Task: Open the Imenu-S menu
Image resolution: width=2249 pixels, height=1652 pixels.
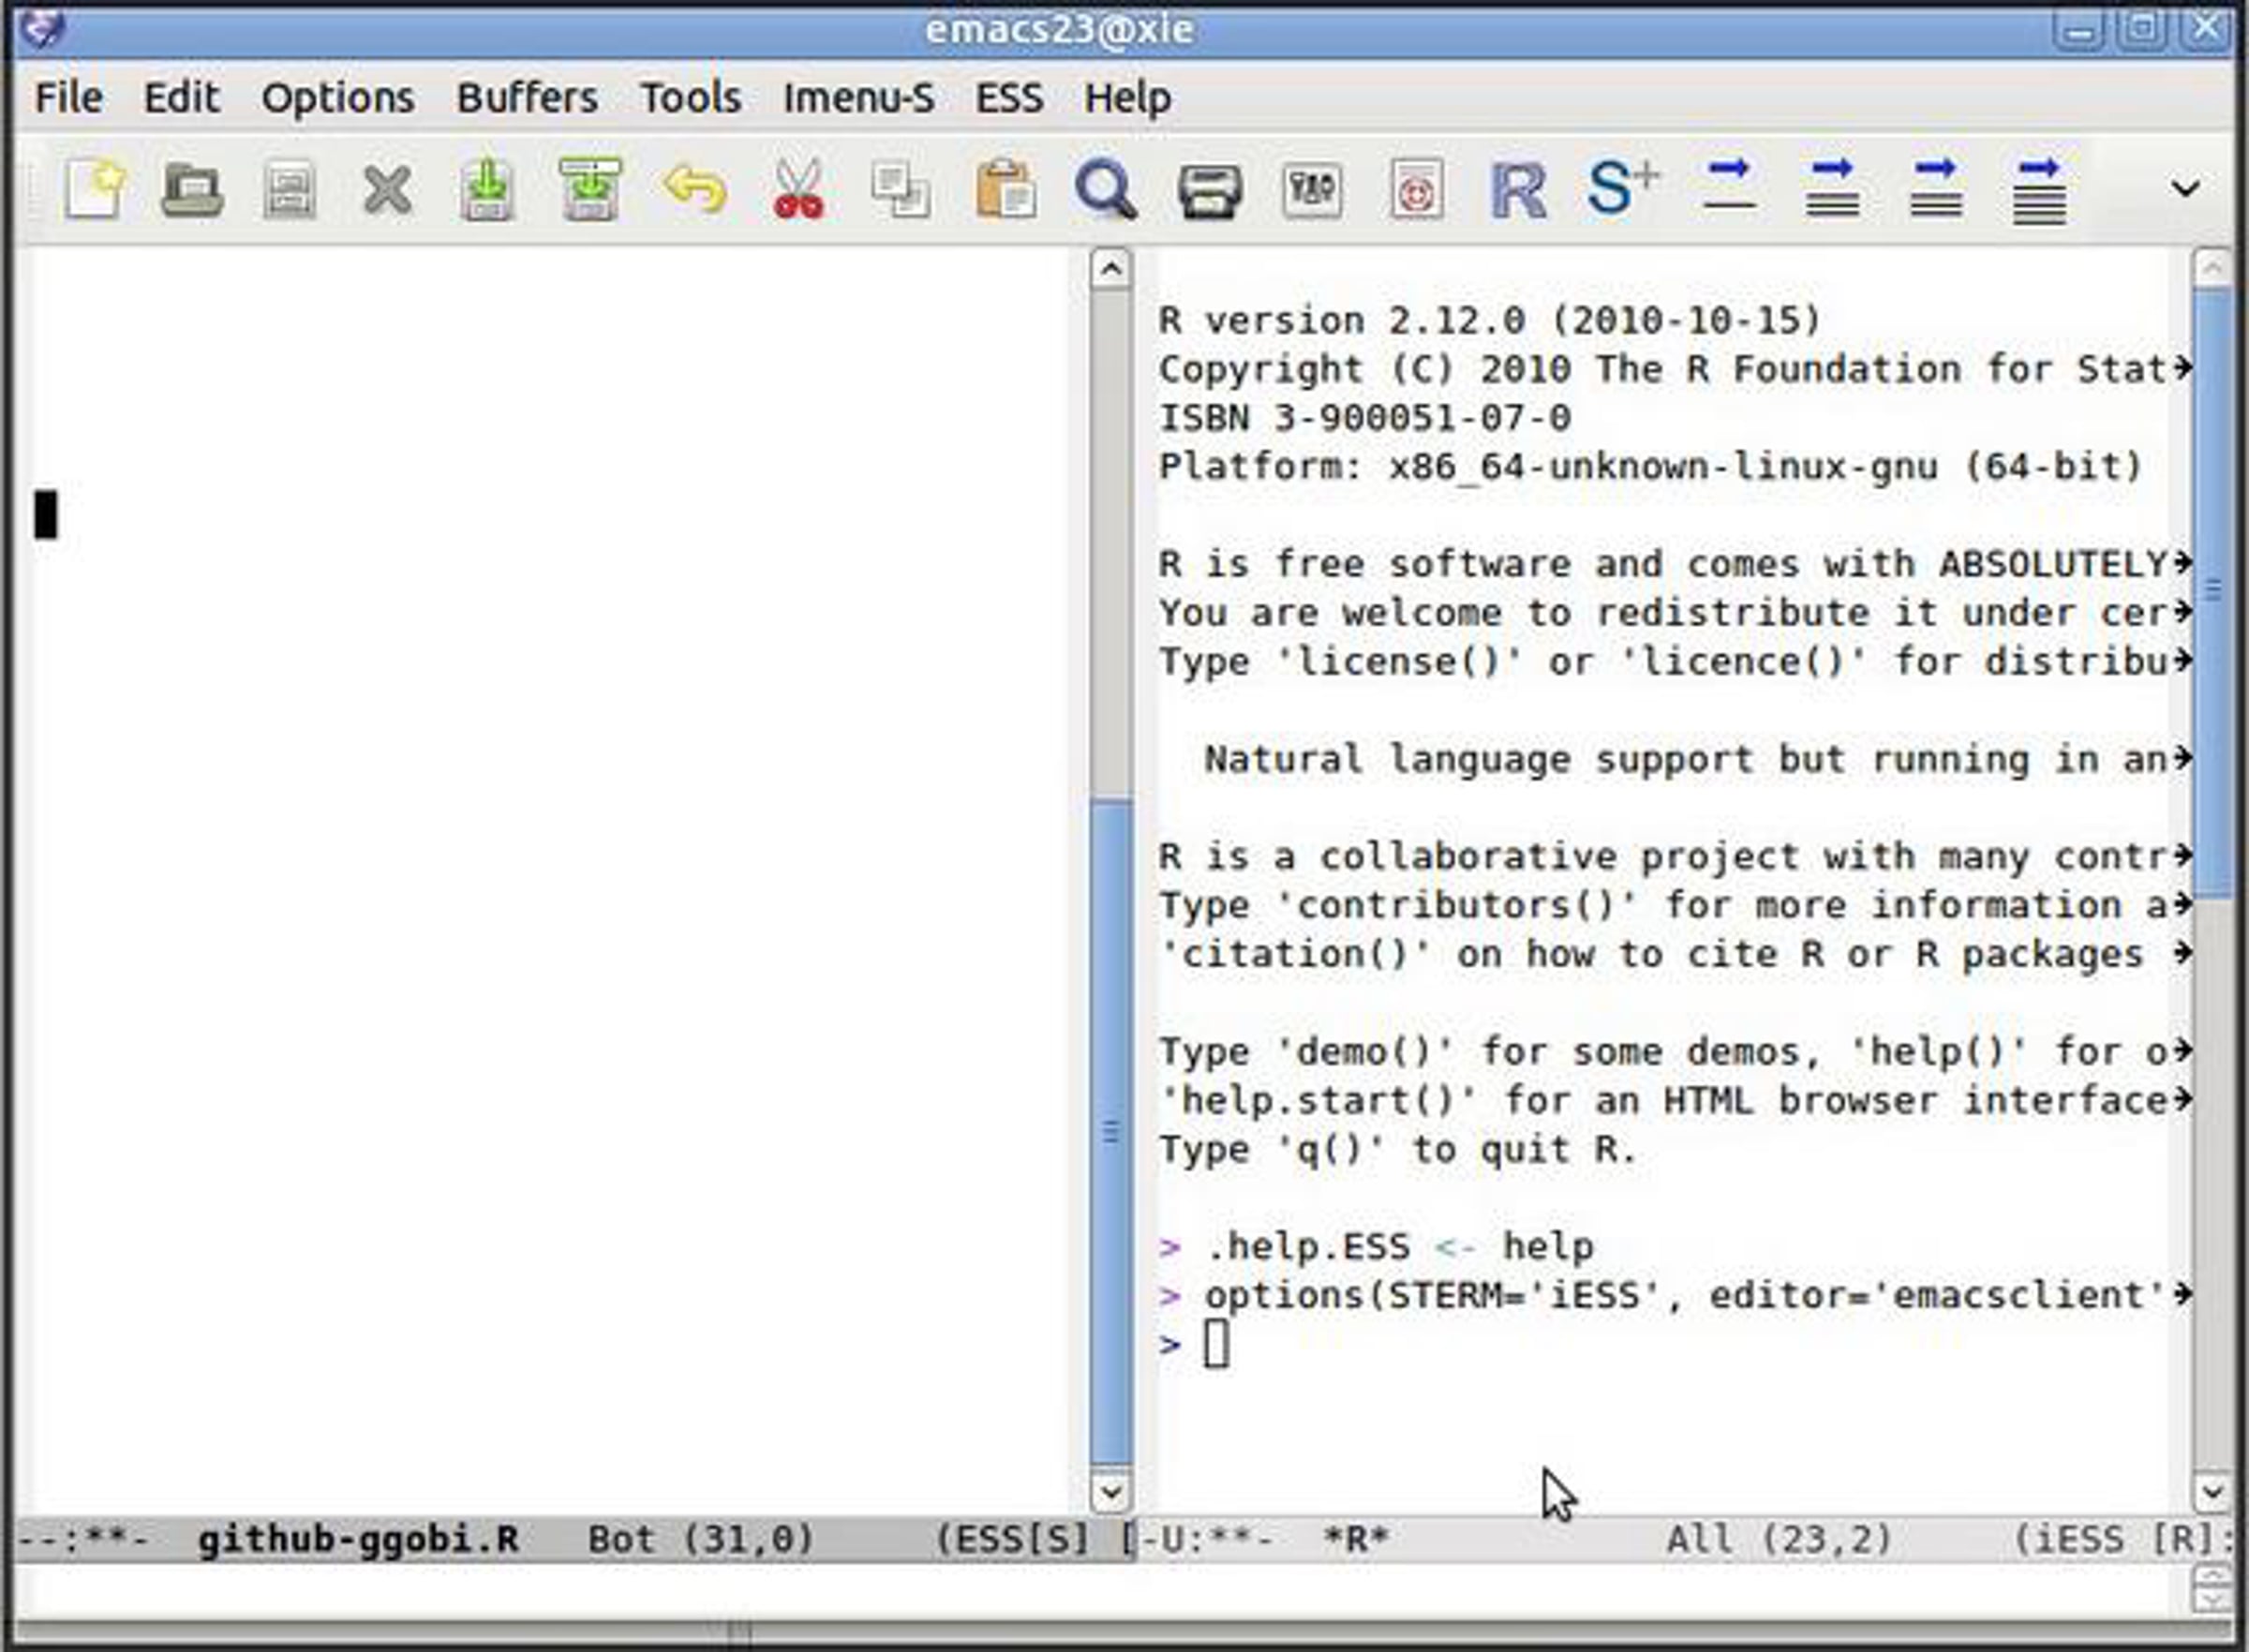Action: click(859, 98)
